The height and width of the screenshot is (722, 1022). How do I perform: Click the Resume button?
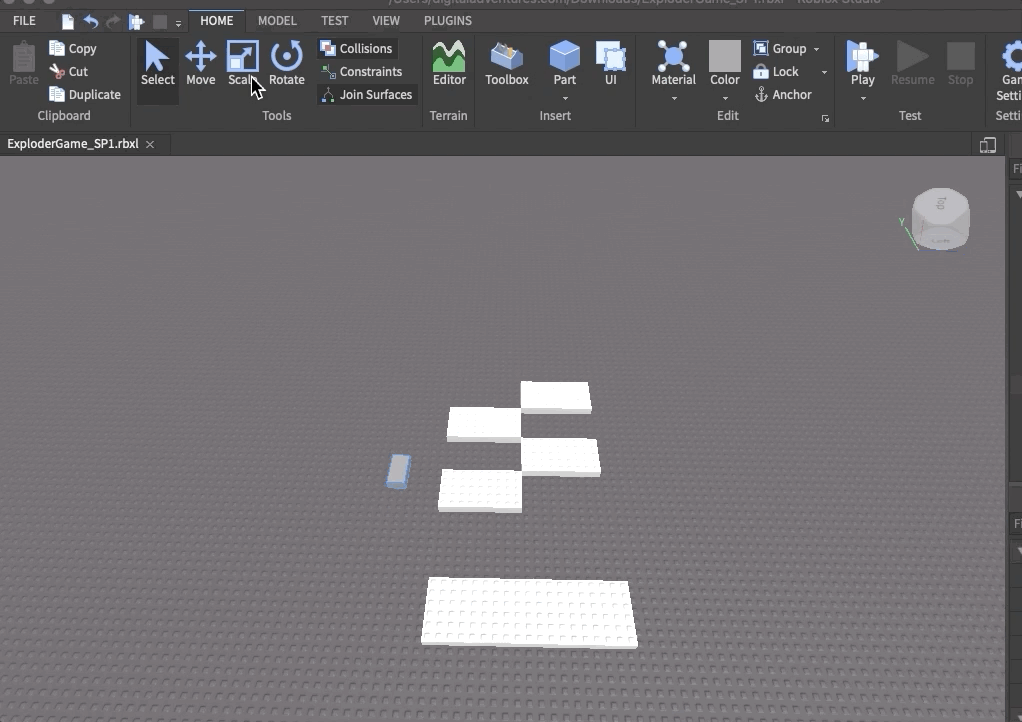912,64
